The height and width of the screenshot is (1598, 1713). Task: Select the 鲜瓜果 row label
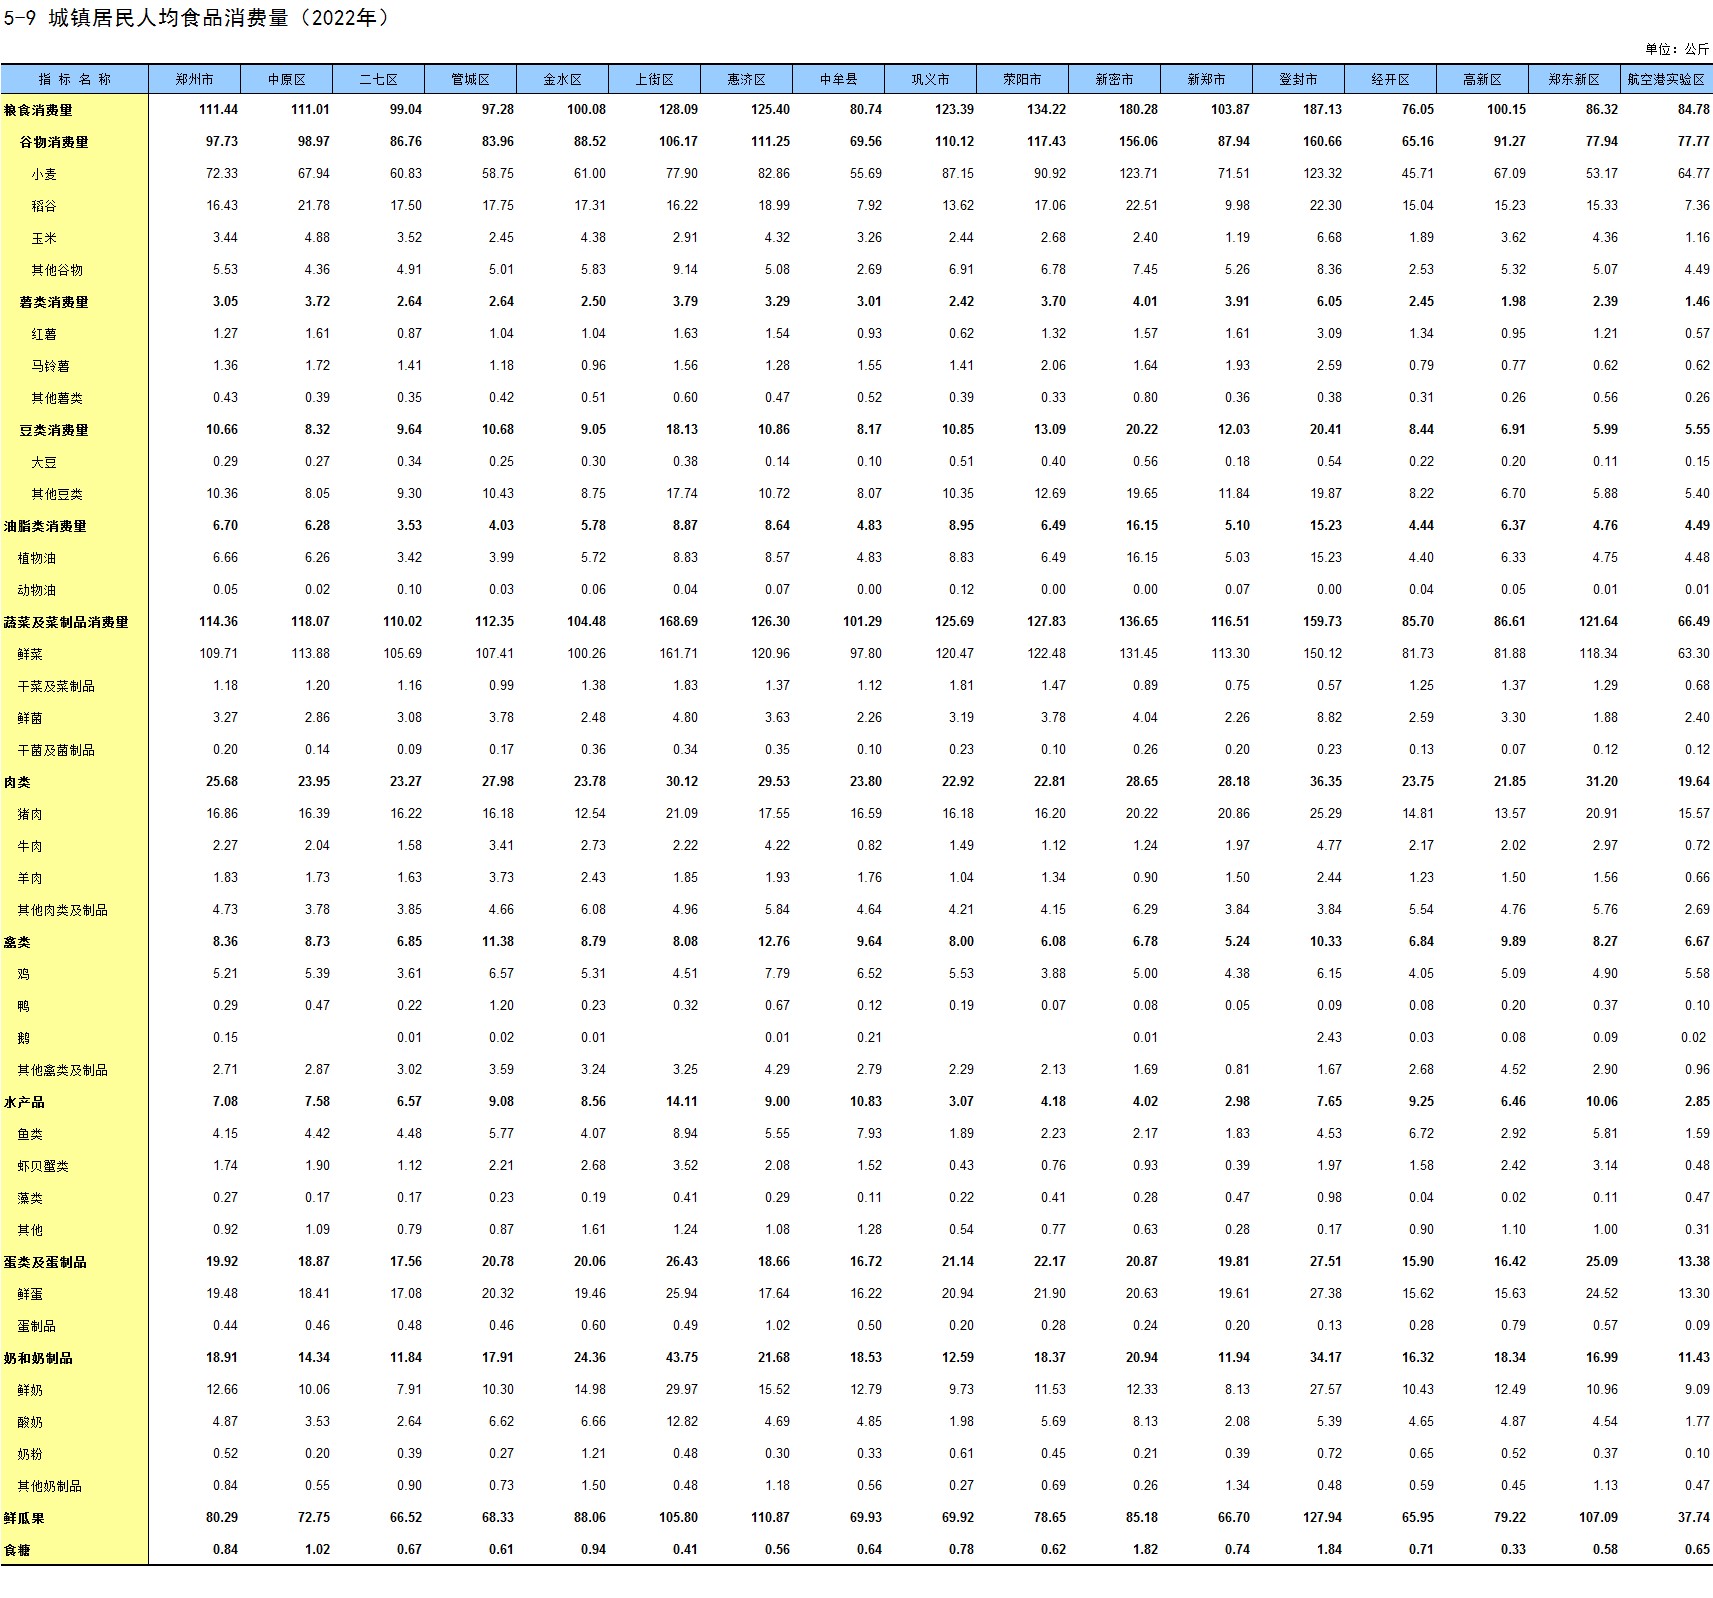click(x=24, y=1518)
